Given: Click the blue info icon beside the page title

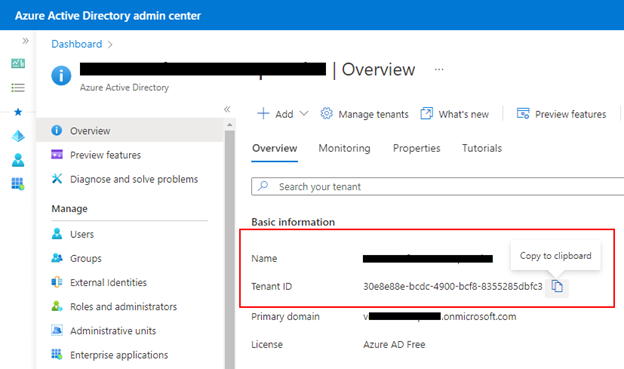Looking at the screenshot, I should [x=61, y=76].
